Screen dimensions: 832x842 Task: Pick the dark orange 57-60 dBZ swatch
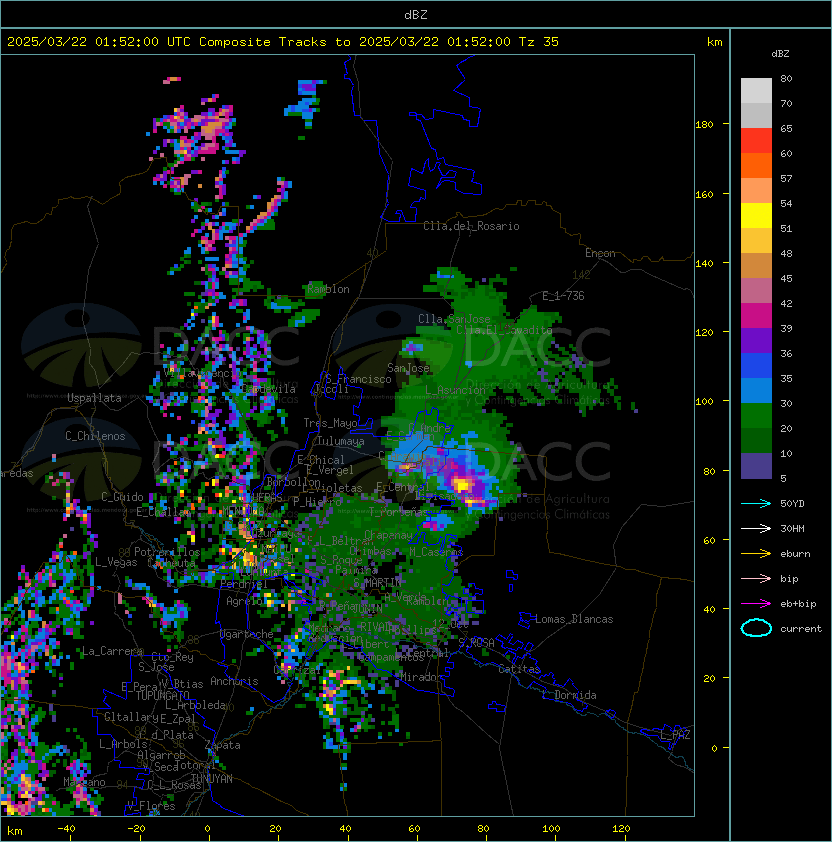pos(756,165)
